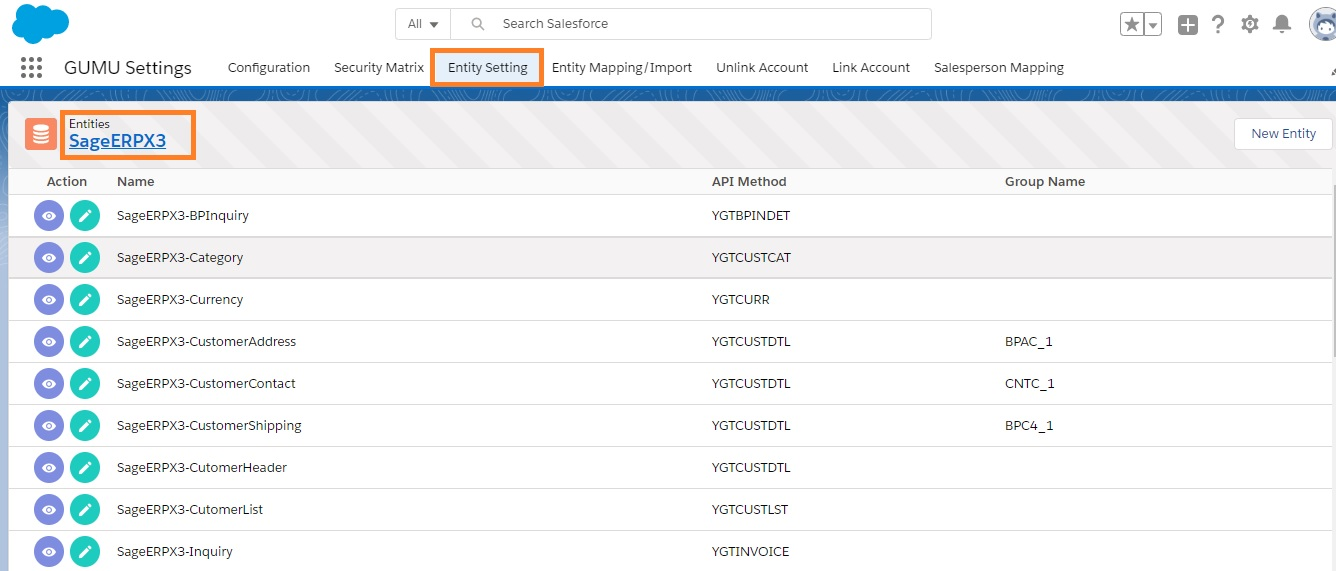1336x571 pixels.
Task: Select the SageERPX3-CustomerContact name cell
Action: tap(206, 383)
